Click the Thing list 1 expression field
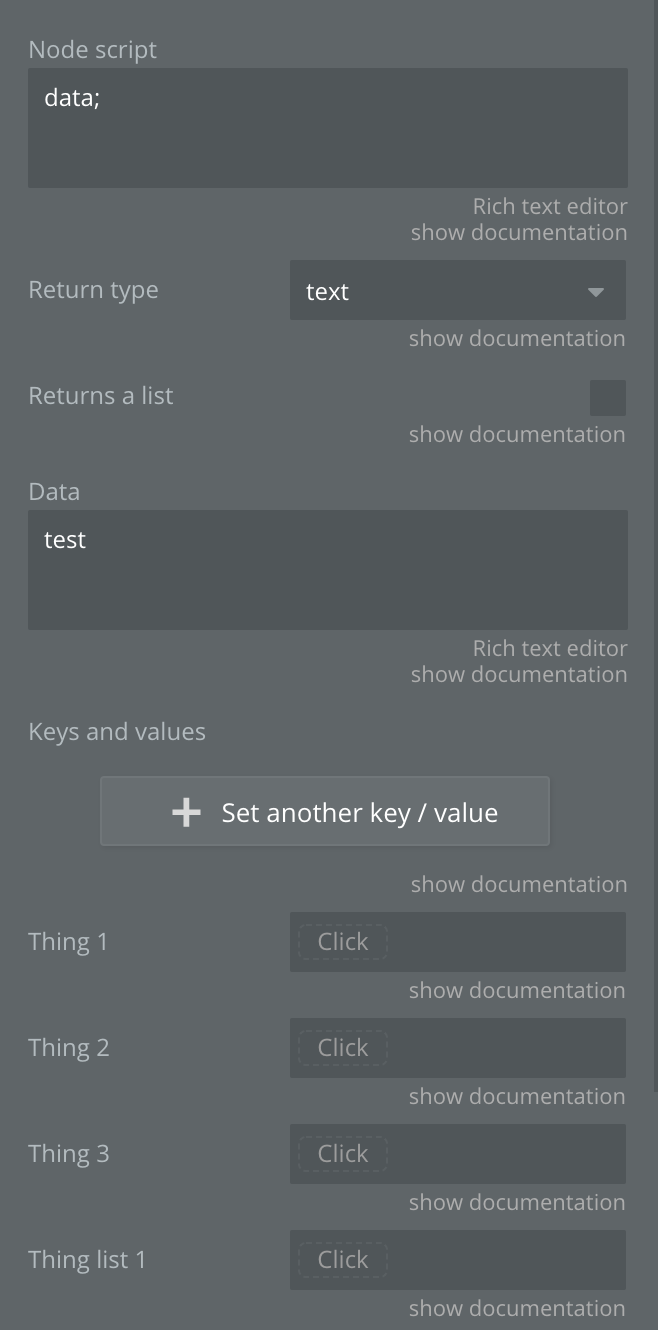658x1330 pixels. (x=457, y=1260)
